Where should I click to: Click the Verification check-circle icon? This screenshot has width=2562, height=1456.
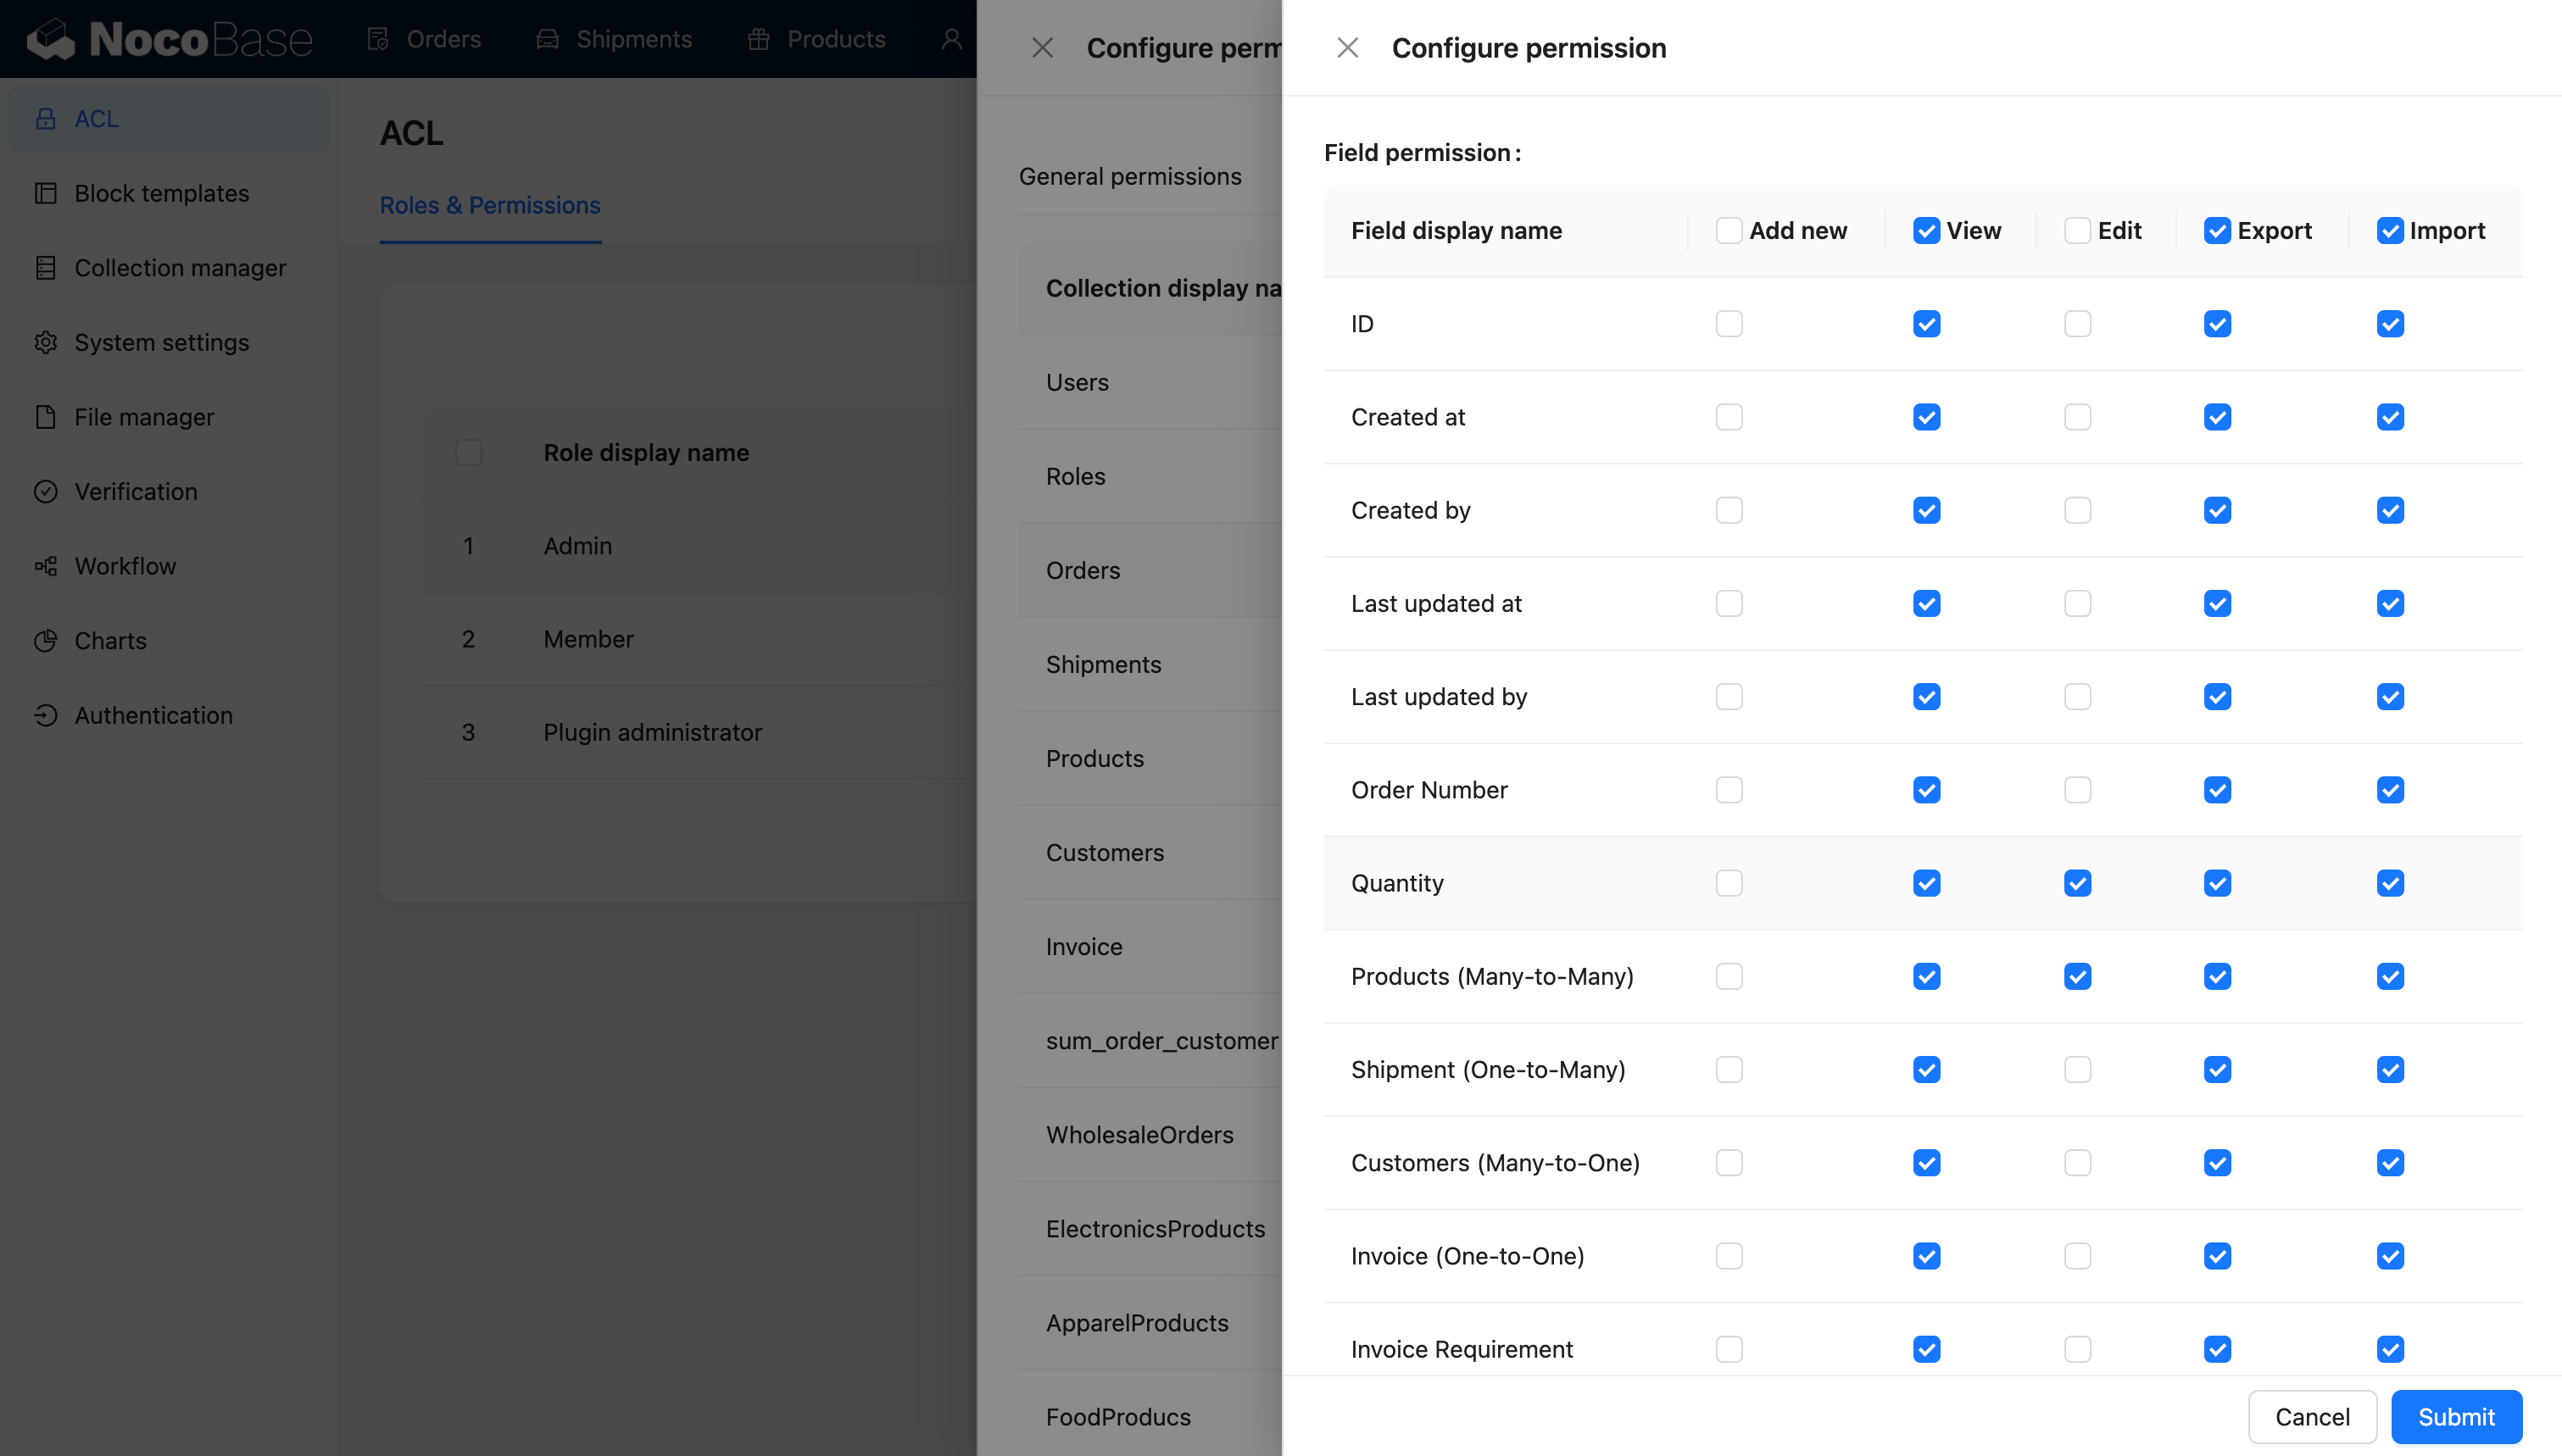click(x=45, y=491)
